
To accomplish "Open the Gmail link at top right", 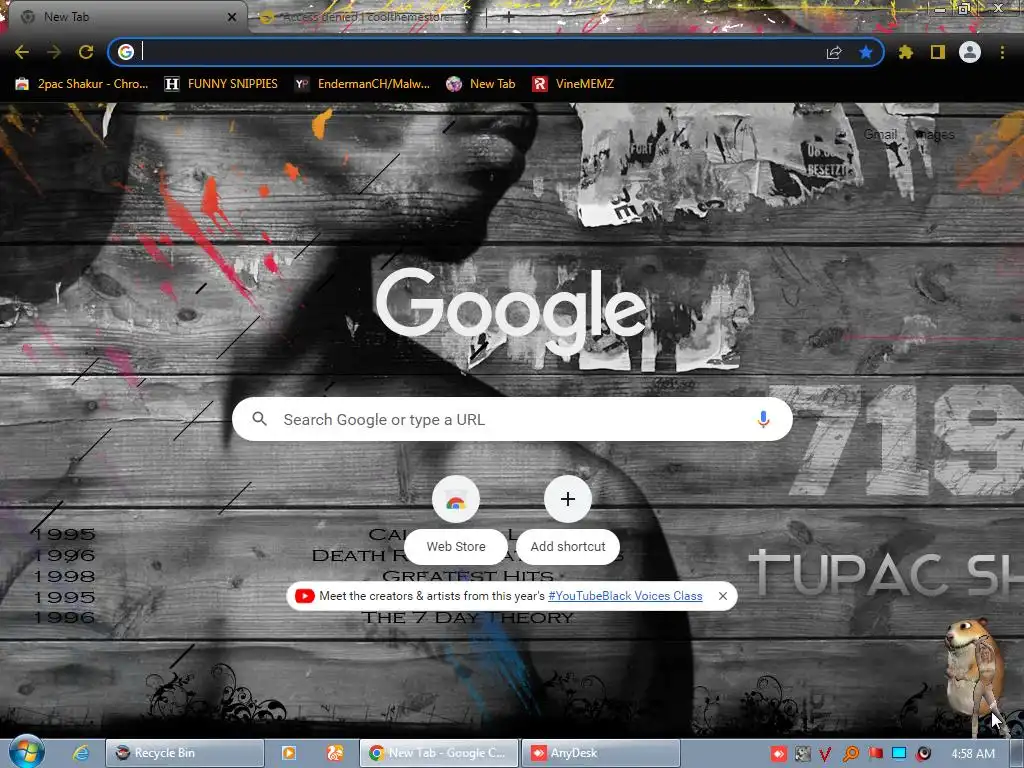I will [880, 135].
